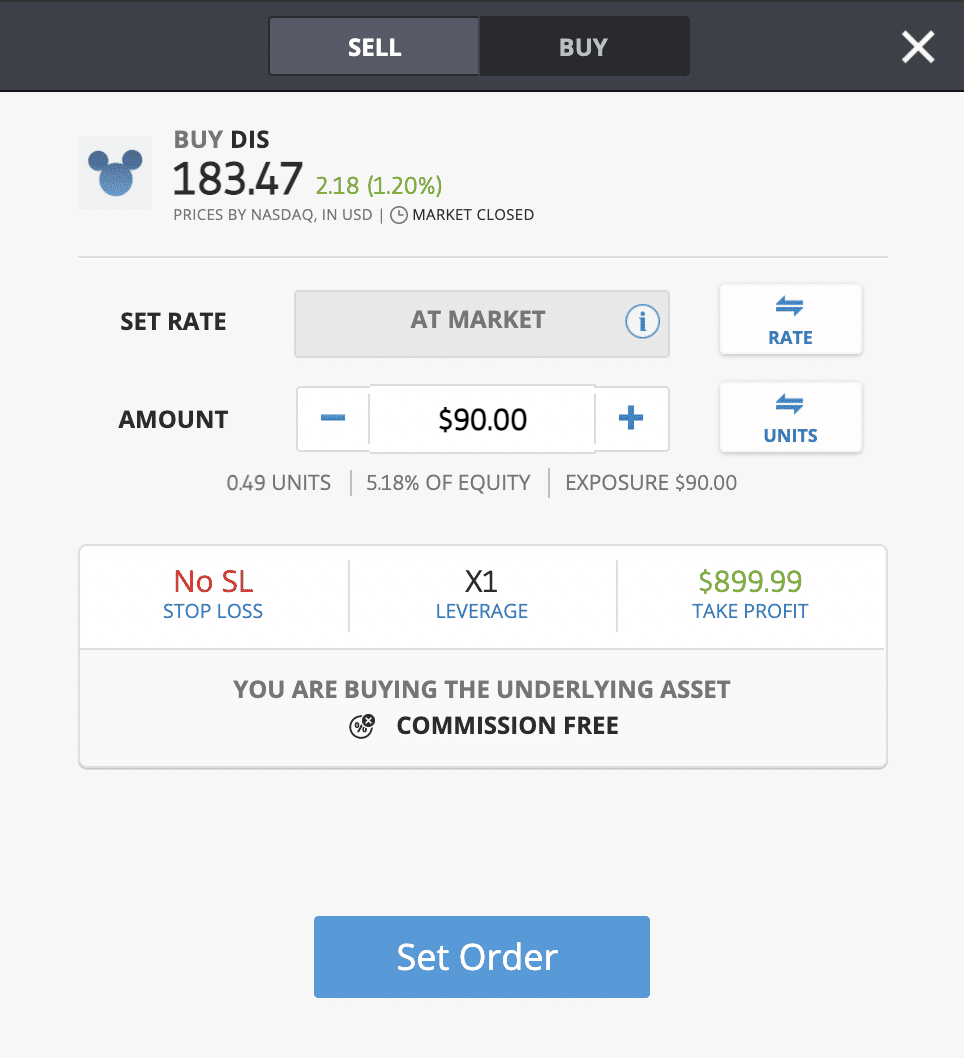Toggle amount to UNITS mode
The width and height of the screenshot is (964, 1058).
pyautogui.click(x=791, y=417)
